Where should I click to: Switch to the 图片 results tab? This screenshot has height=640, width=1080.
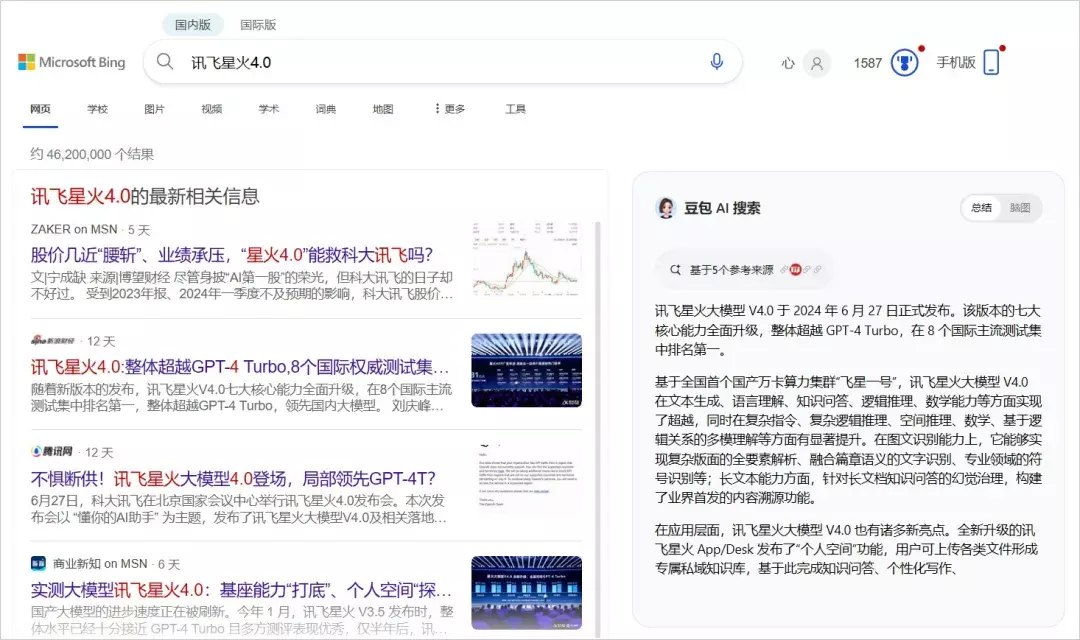click(x=154, y=109)
